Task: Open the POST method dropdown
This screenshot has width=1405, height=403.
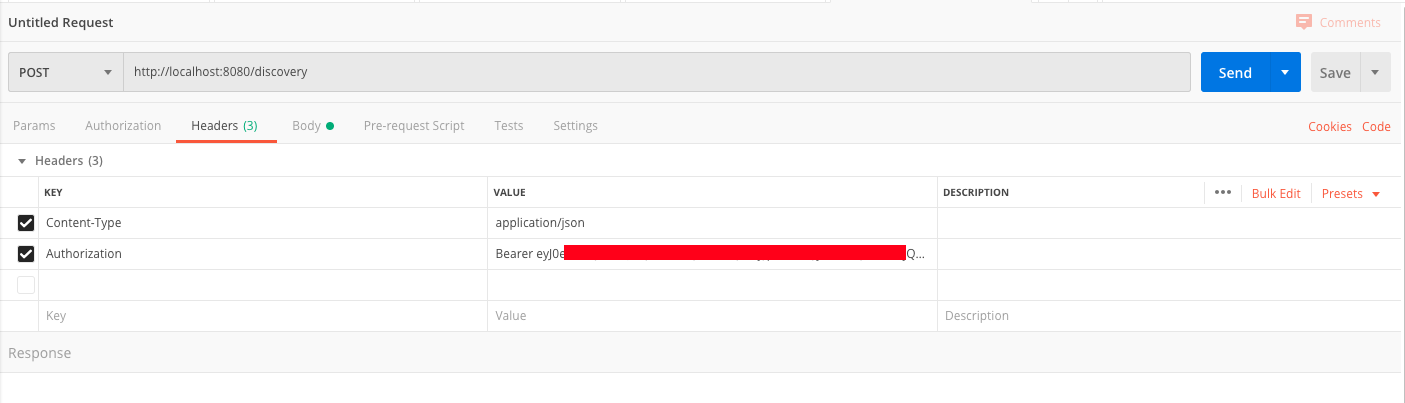Action: point(65,72)
